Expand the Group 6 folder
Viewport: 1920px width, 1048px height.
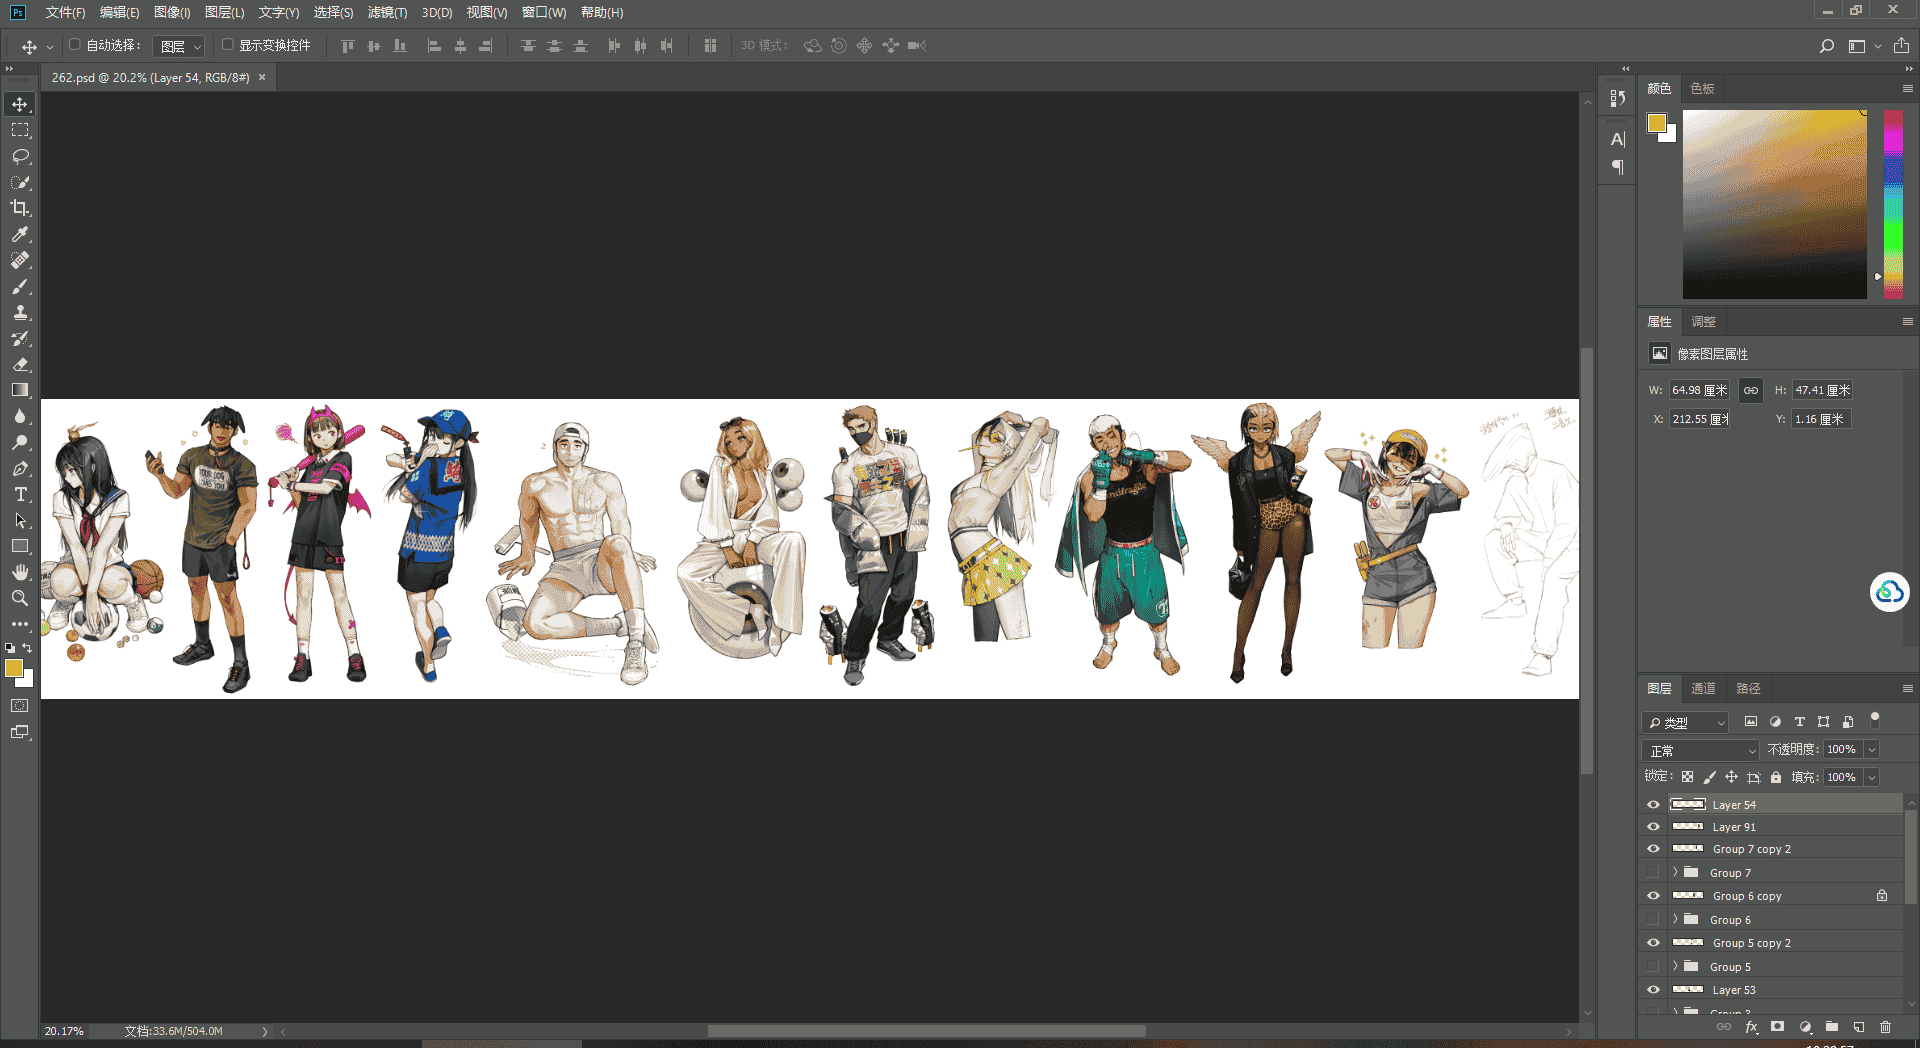pyautogui.click(x=1675, y=920)
